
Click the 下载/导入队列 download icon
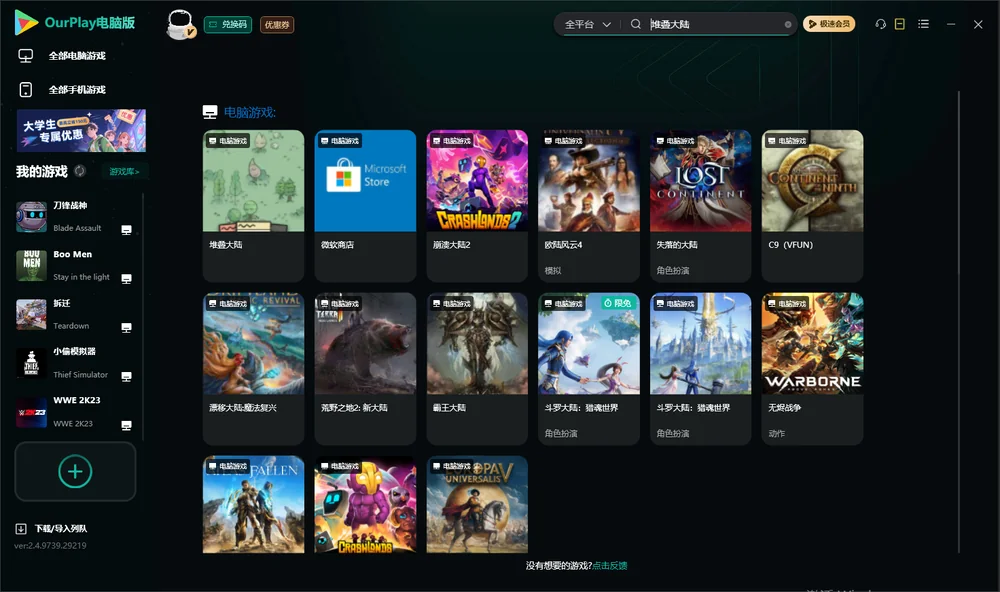(x=21, y=529)
